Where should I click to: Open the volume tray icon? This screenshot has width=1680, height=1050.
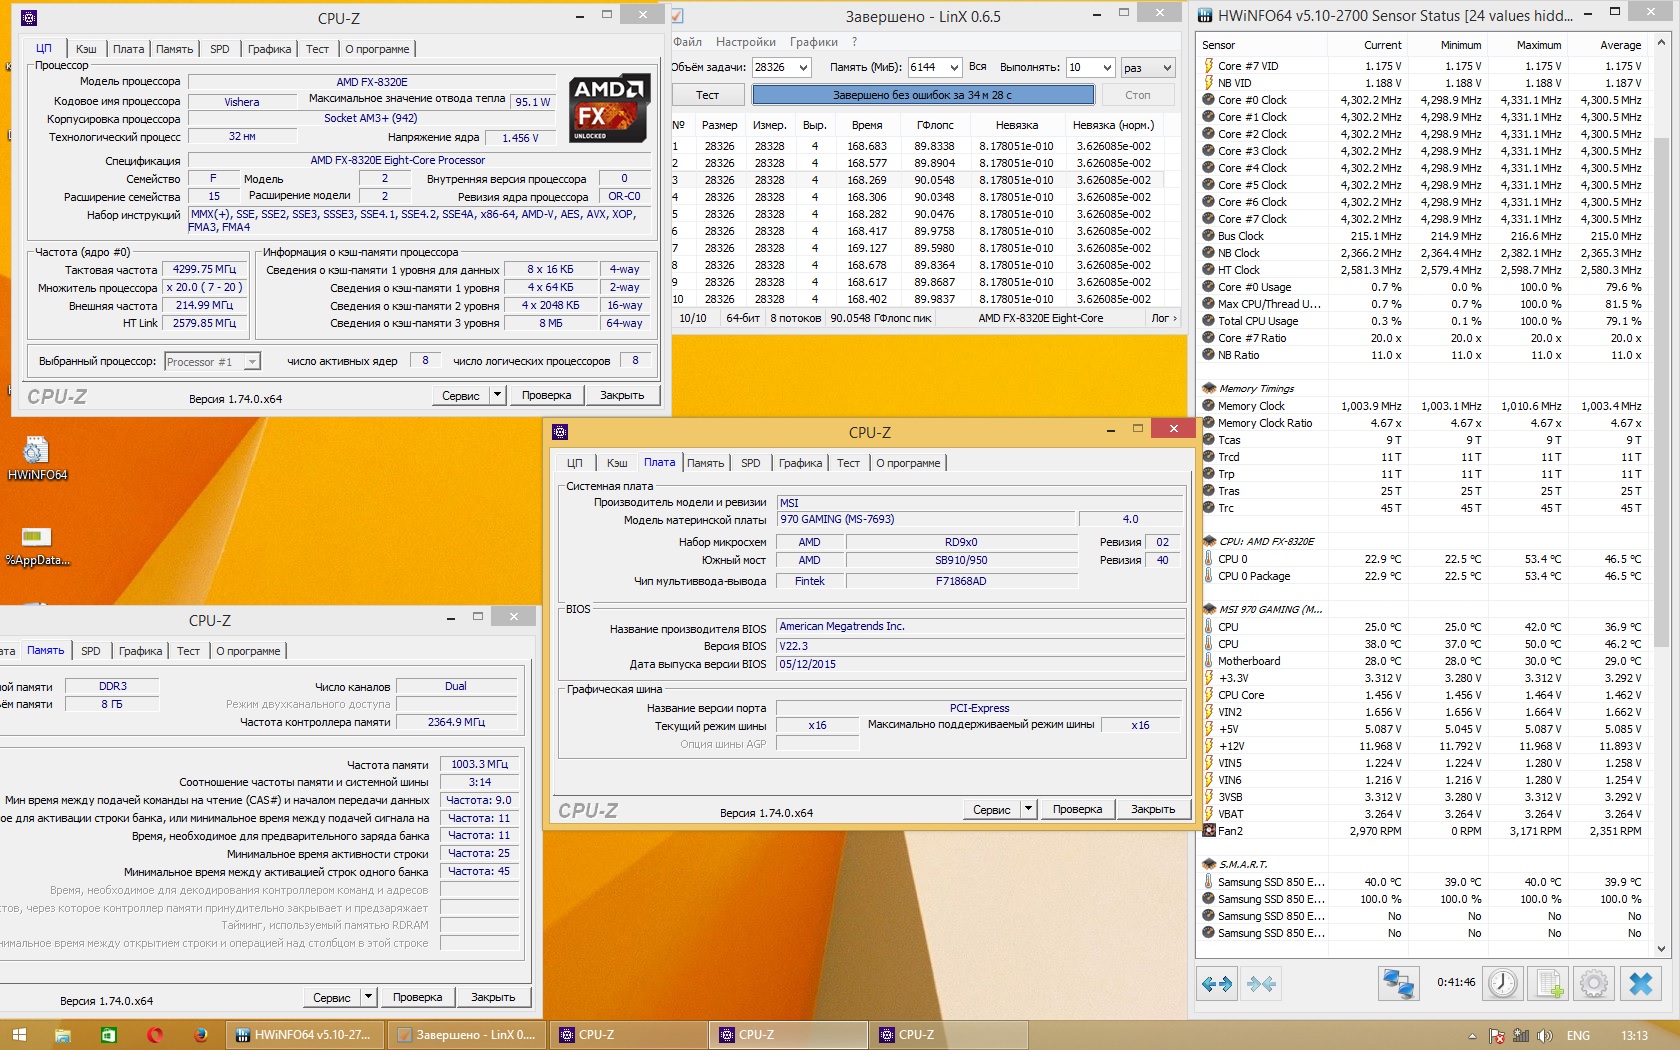click(1545, 1036)
